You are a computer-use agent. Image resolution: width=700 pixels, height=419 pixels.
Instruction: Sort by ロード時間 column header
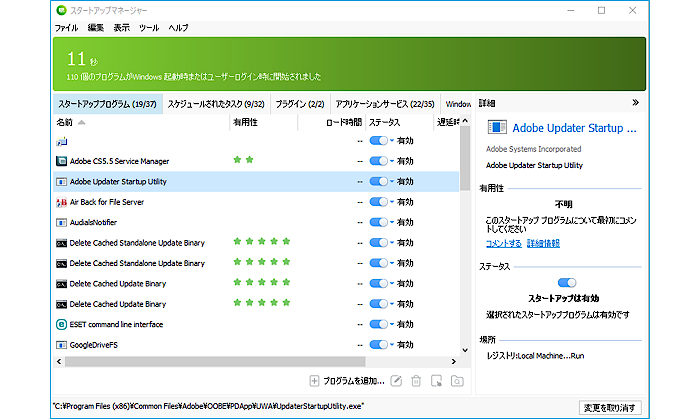[332, 122]
